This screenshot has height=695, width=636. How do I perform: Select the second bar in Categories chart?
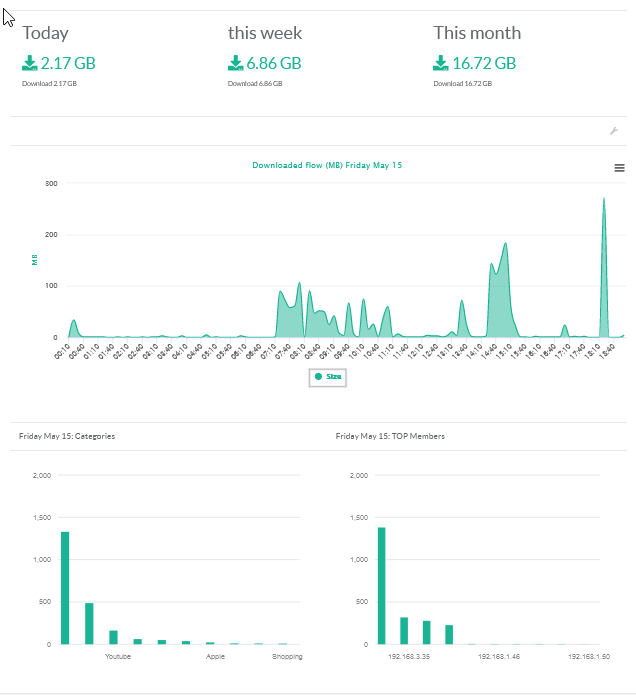click(x=89, y=624)
